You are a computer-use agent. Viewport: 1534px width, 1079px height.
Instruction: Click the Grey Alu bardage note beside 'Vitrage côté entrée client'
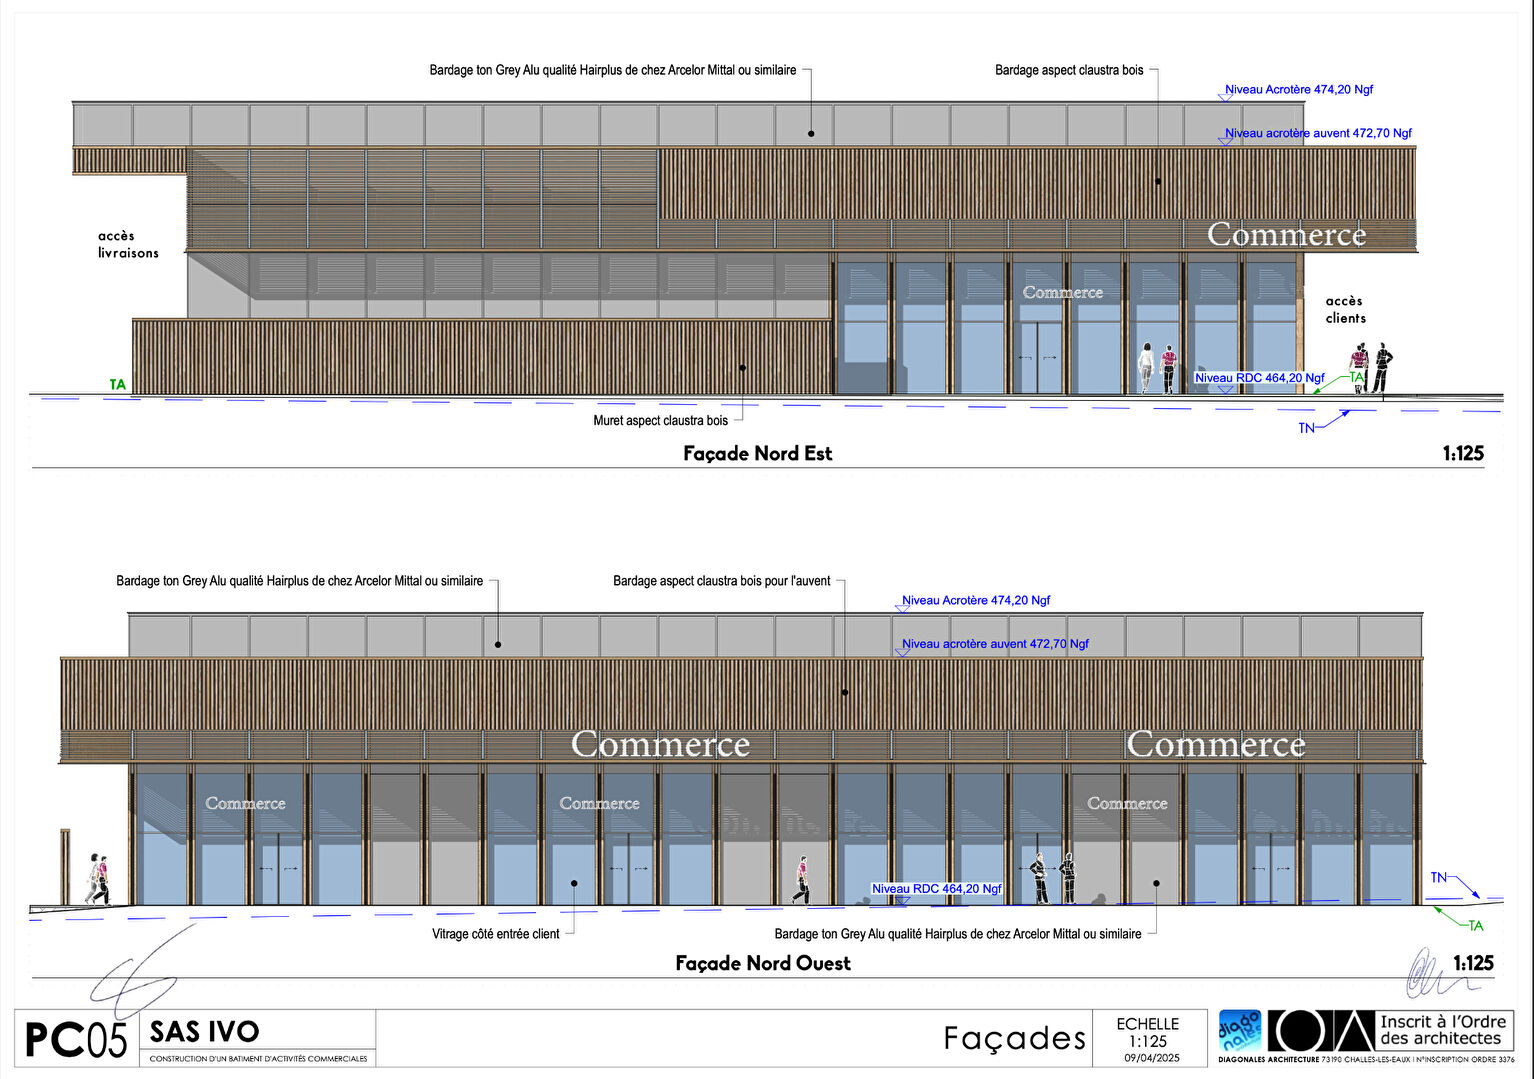tap(958, 934)
